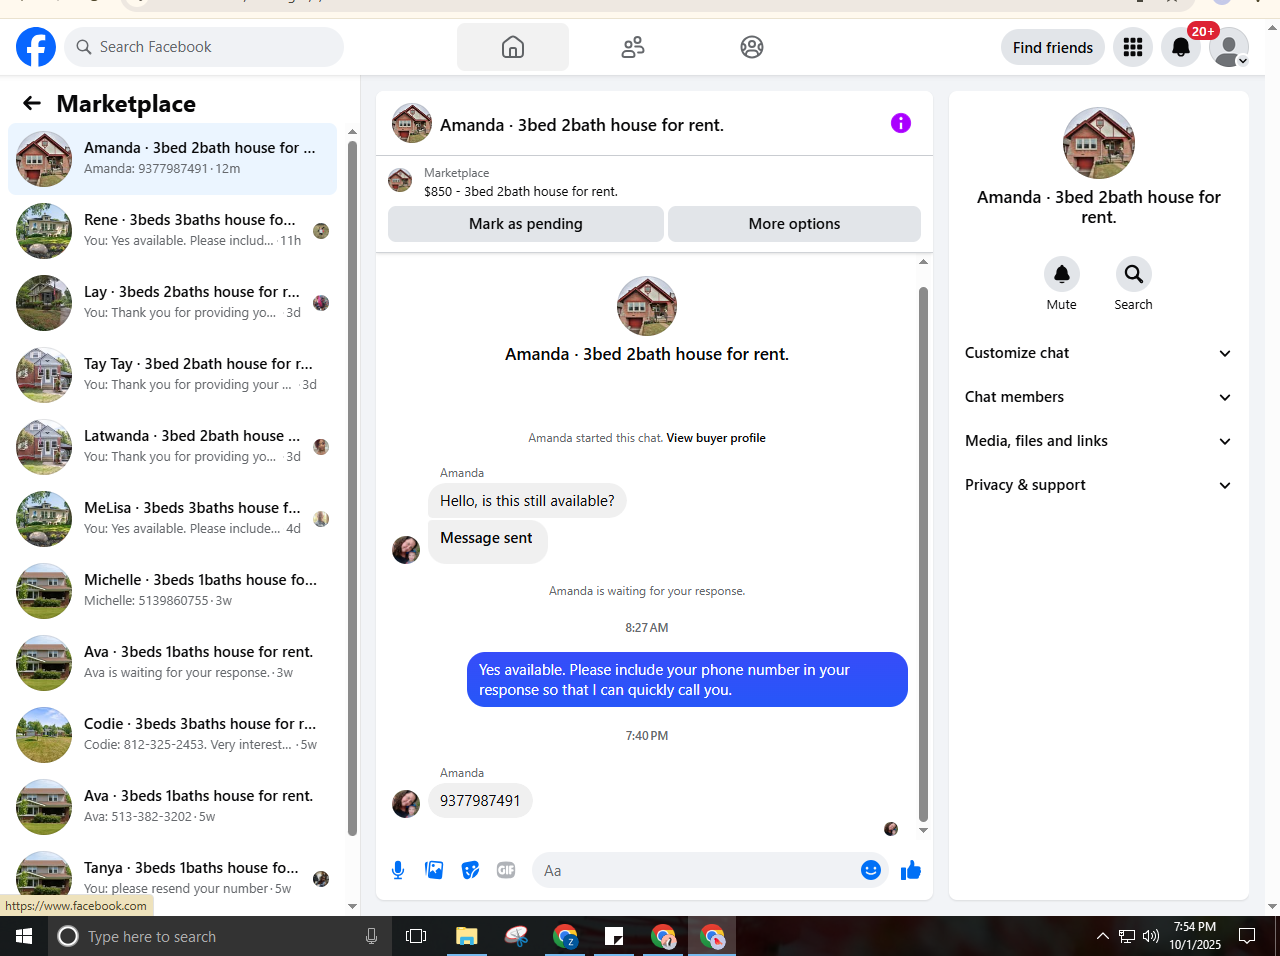This screenshot has height=956, width=1280.
Task: Open Task View in taskbar
Action: tap(416, 936)
